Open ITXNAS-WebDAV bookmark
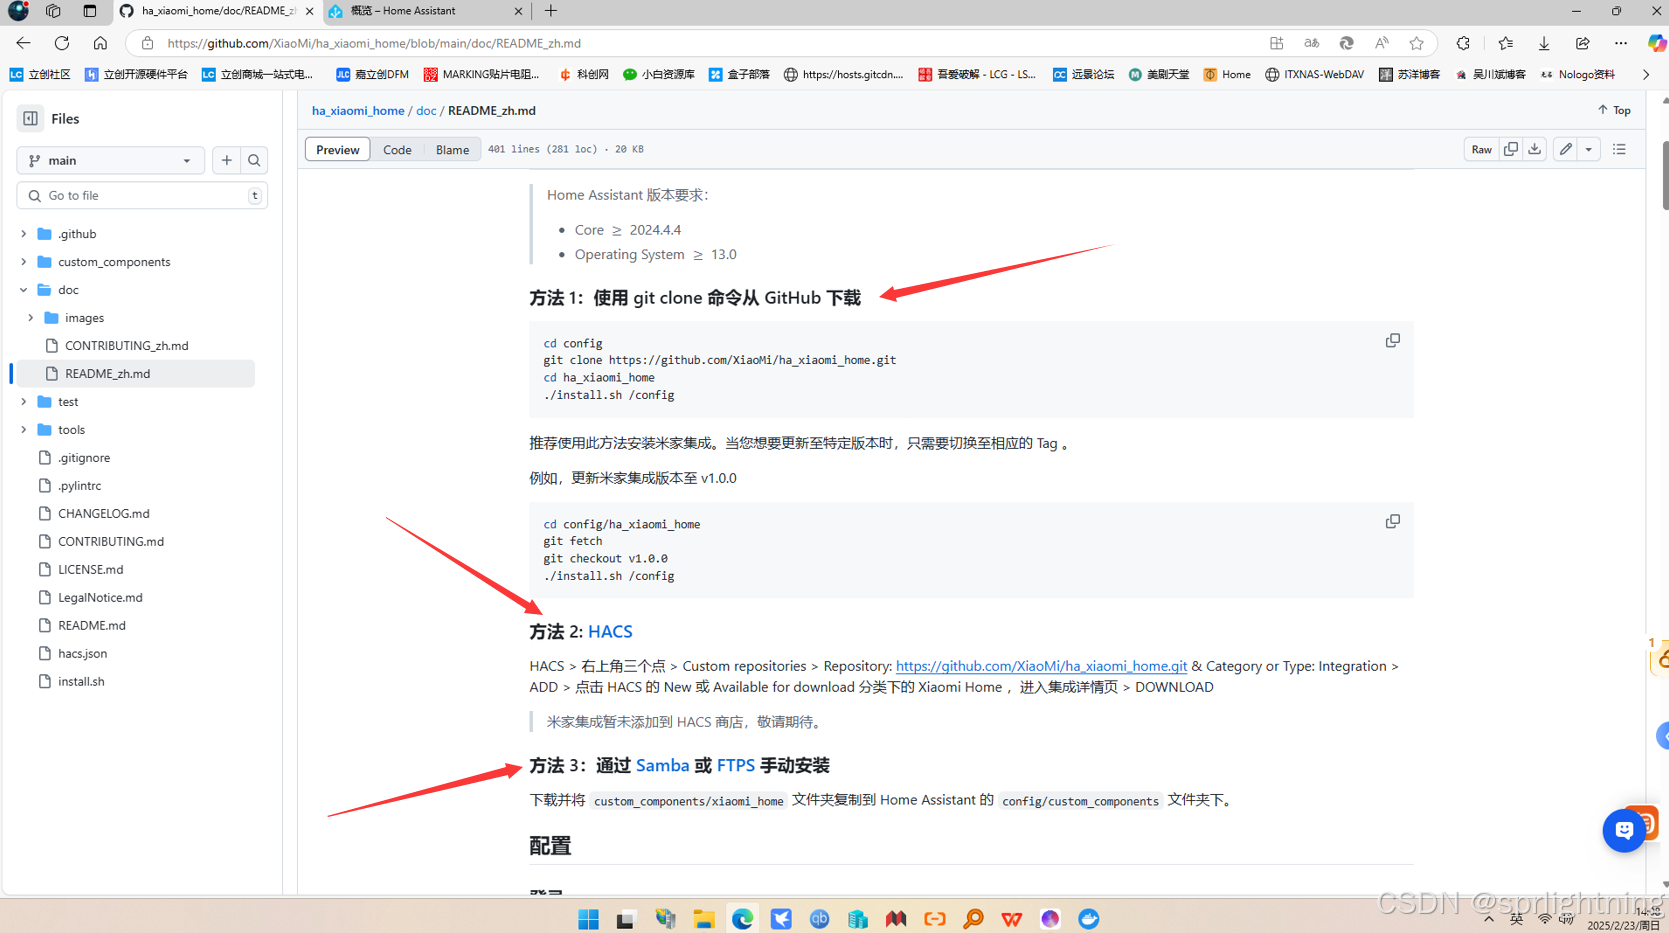 [x=1314, y=74]
